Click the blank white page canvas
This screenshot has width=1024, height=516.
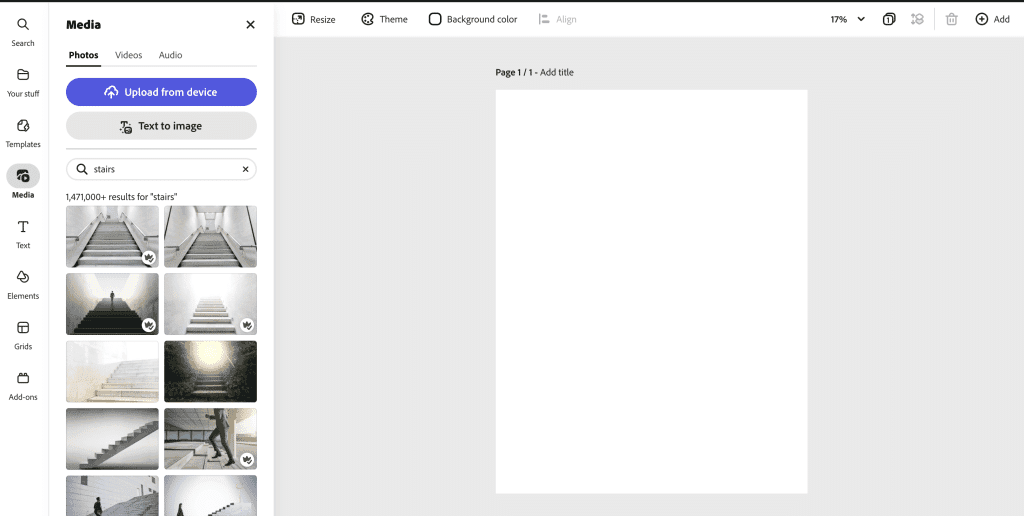click(x=651, y=291)
